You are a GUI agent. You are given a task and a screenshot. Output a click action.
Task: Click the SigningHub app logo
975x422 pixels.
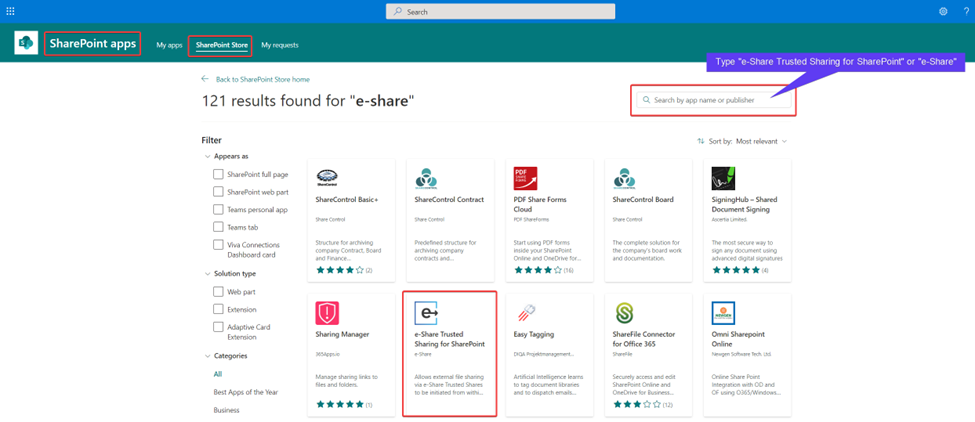[723, 178]
